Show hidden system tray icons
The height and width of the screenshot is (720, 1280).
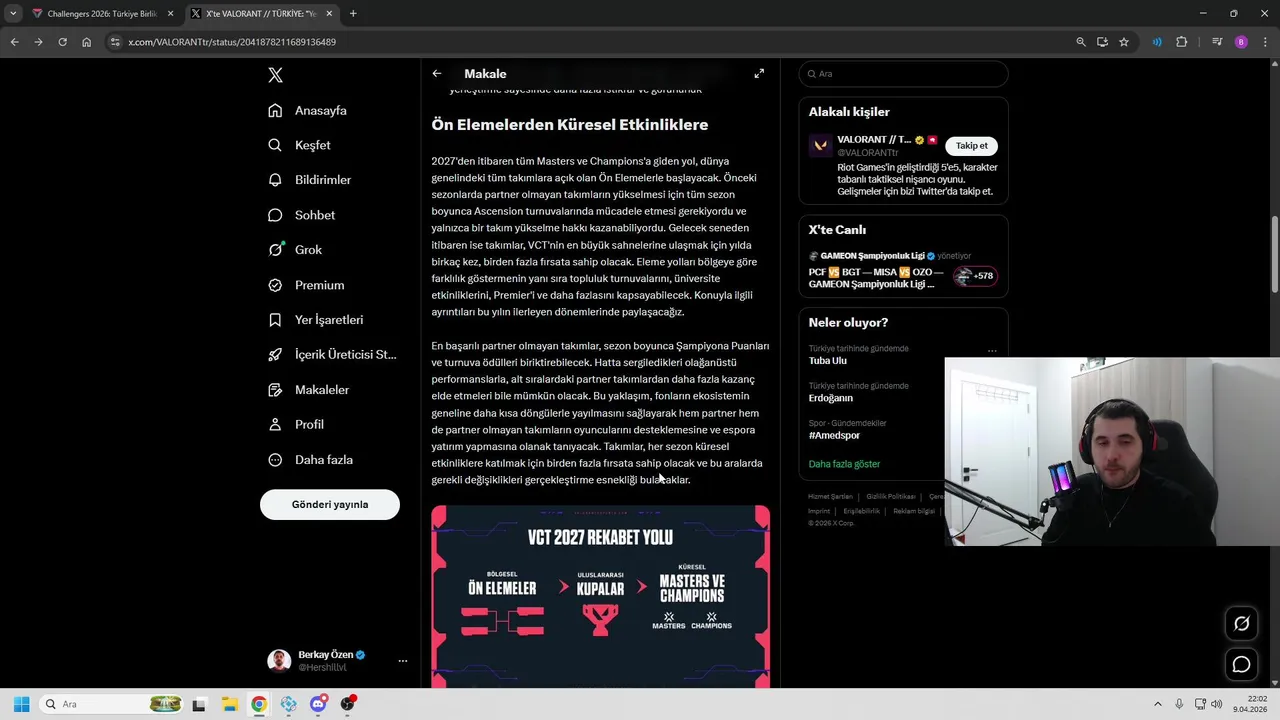[1158, 704]
